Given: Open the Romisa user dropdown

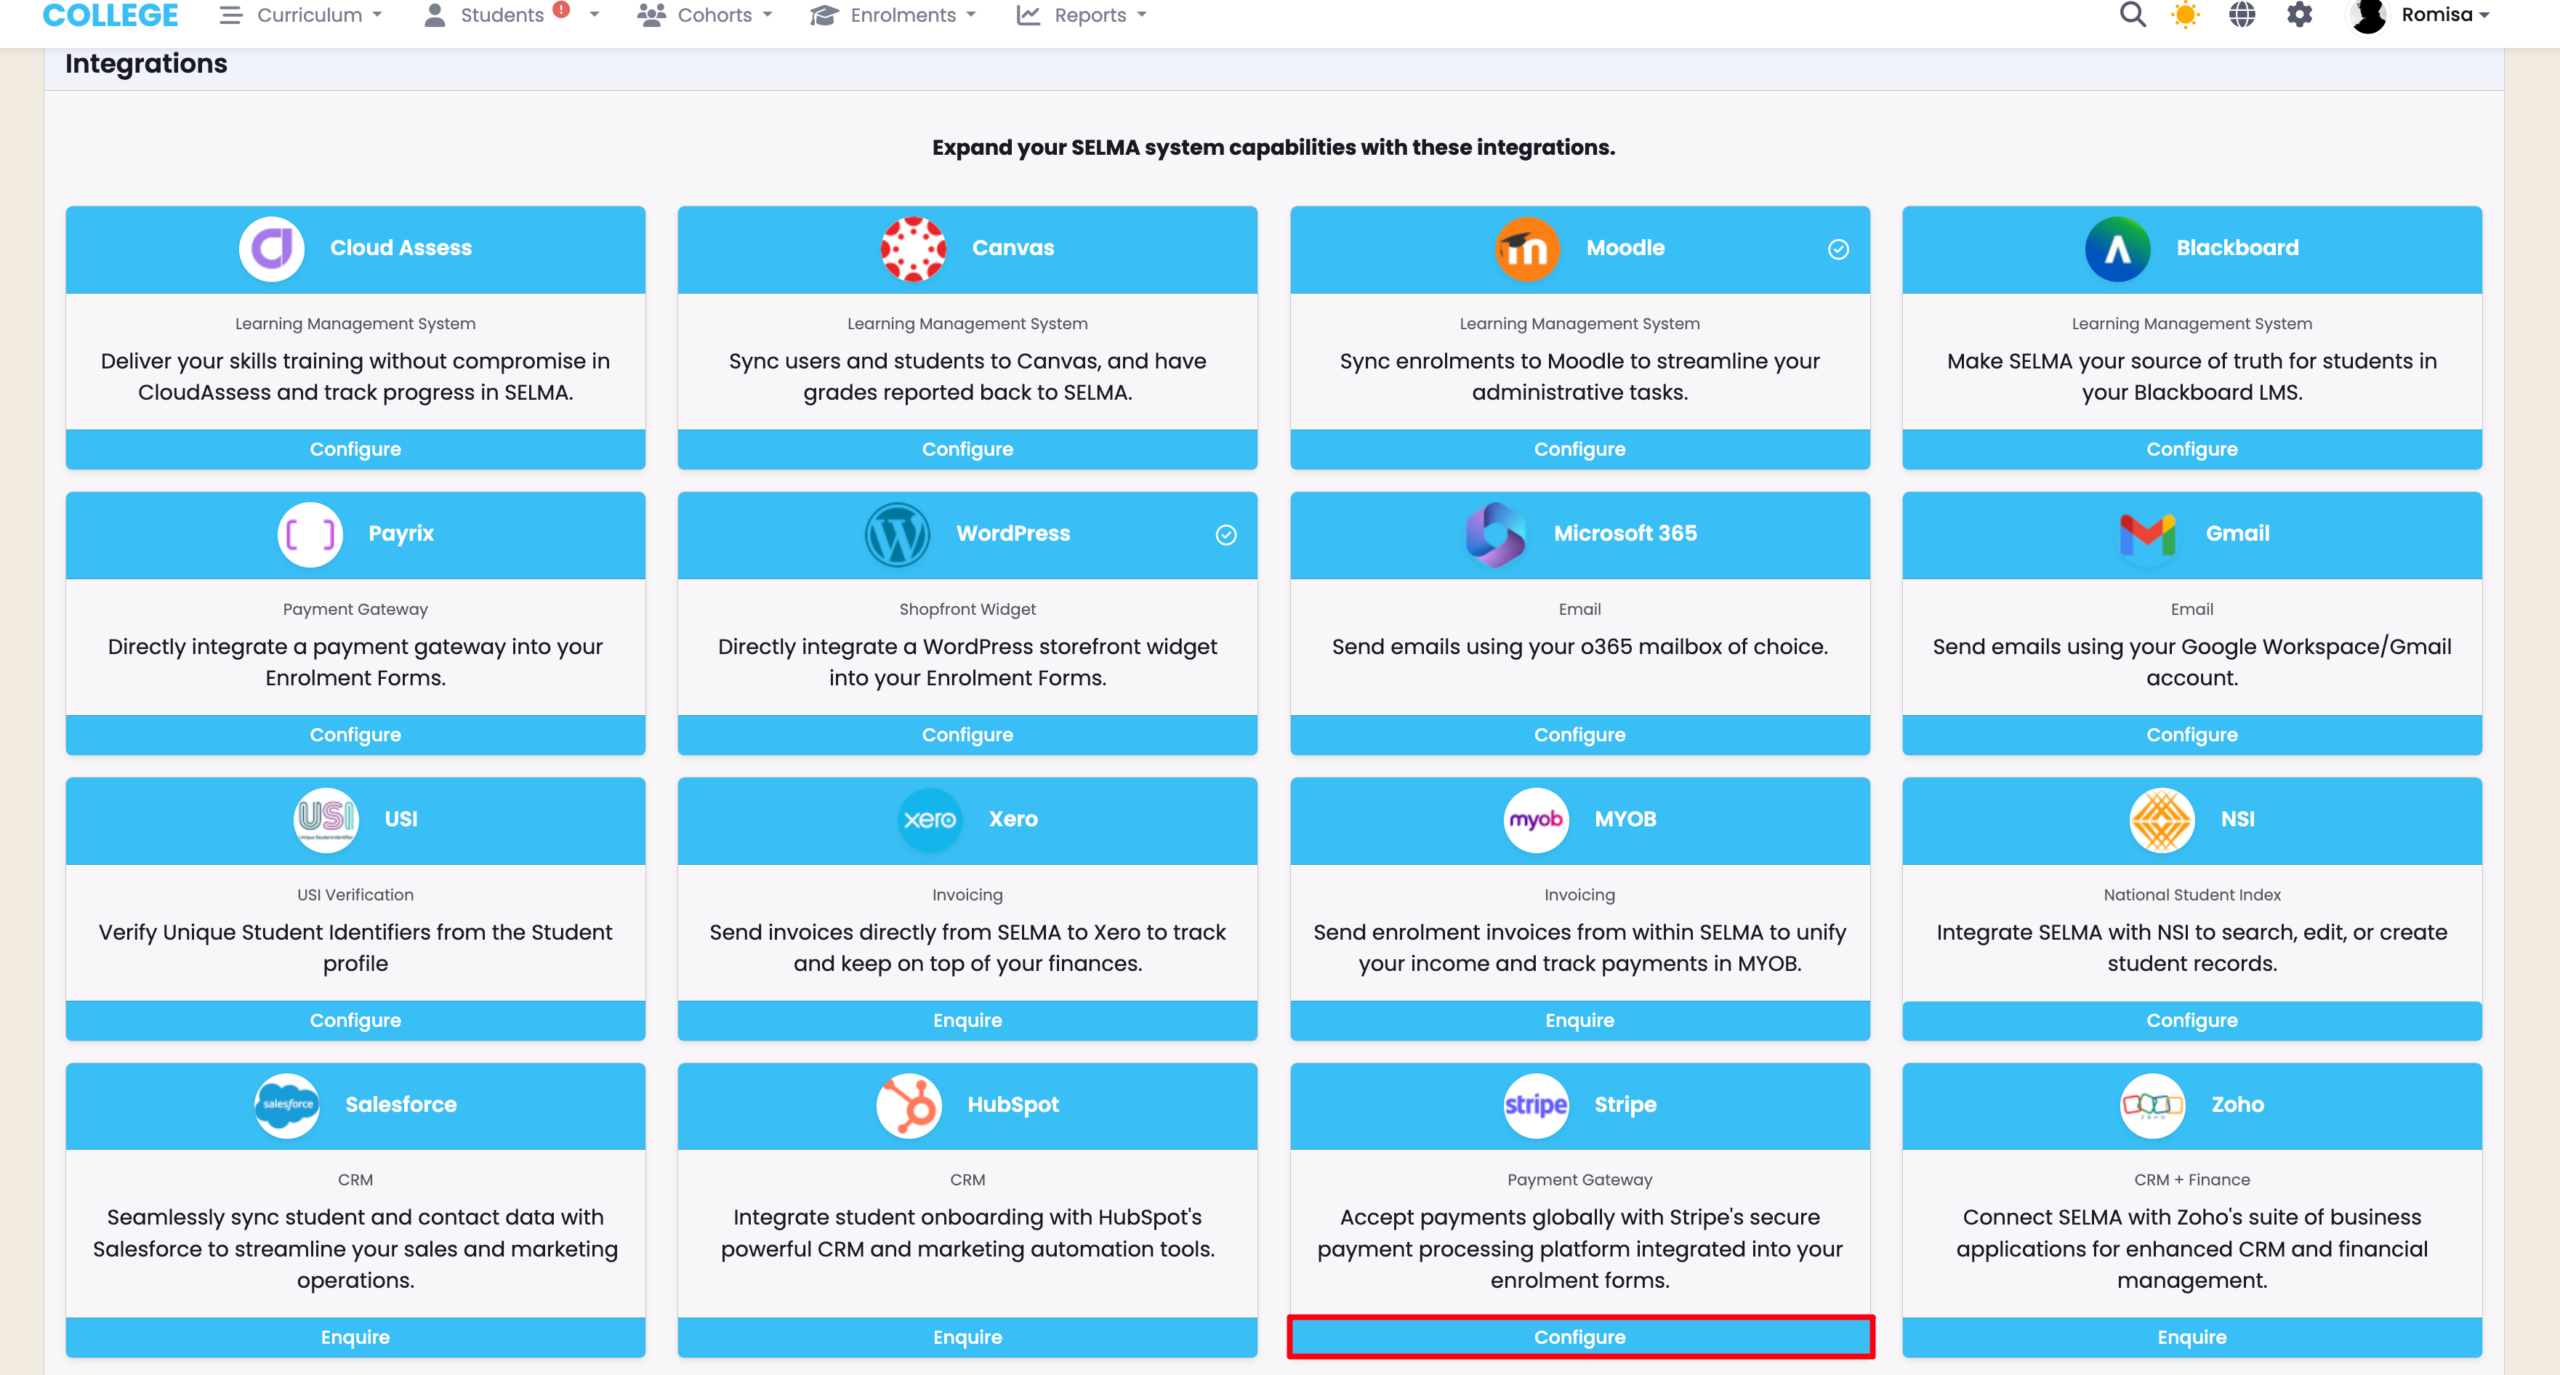Looking at the screenshot, I should pyautogui.click(x=2420, y=15).
